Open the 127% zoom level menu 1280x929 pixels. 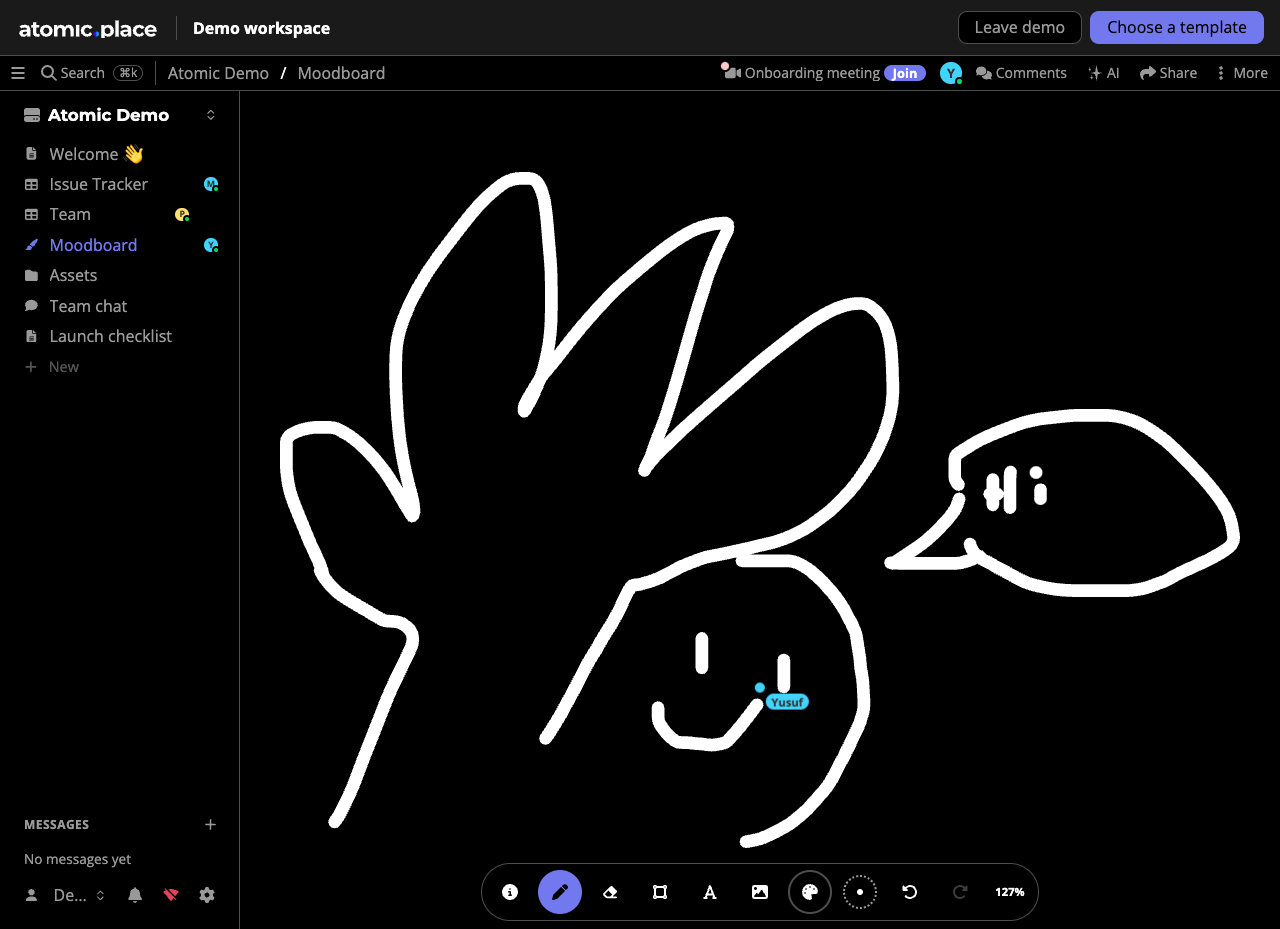click(x=1010, y=892)
